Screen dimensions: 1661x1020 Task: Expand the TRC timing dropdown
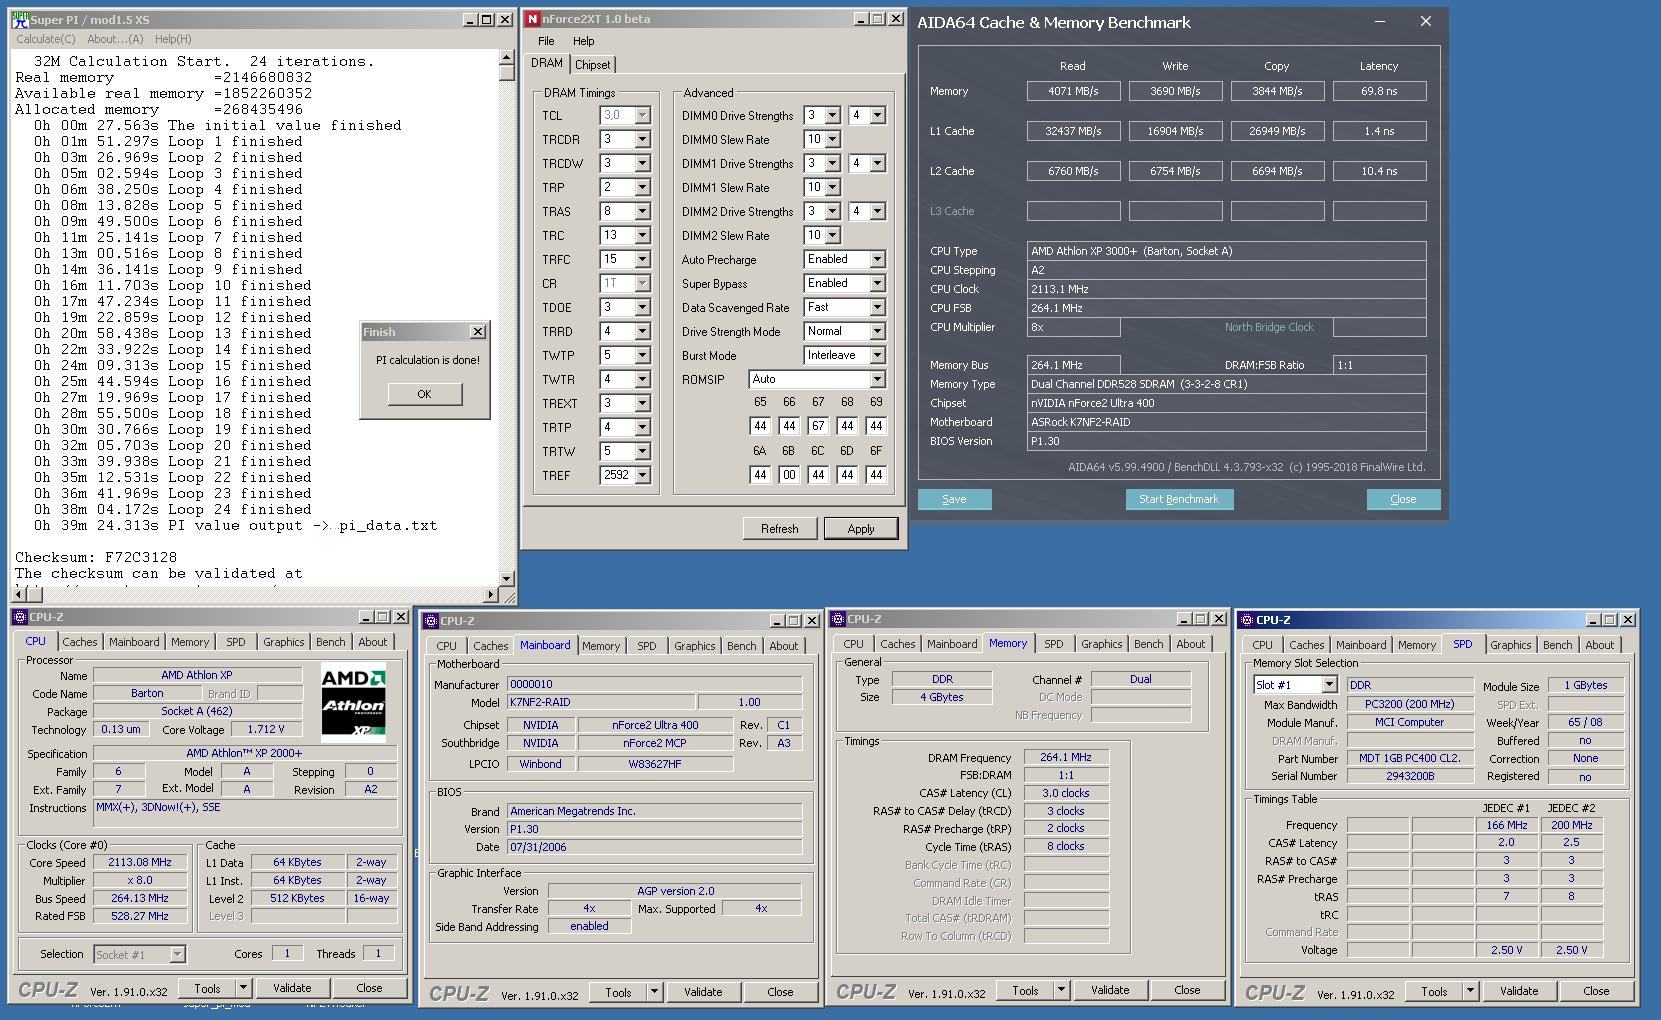642,236
